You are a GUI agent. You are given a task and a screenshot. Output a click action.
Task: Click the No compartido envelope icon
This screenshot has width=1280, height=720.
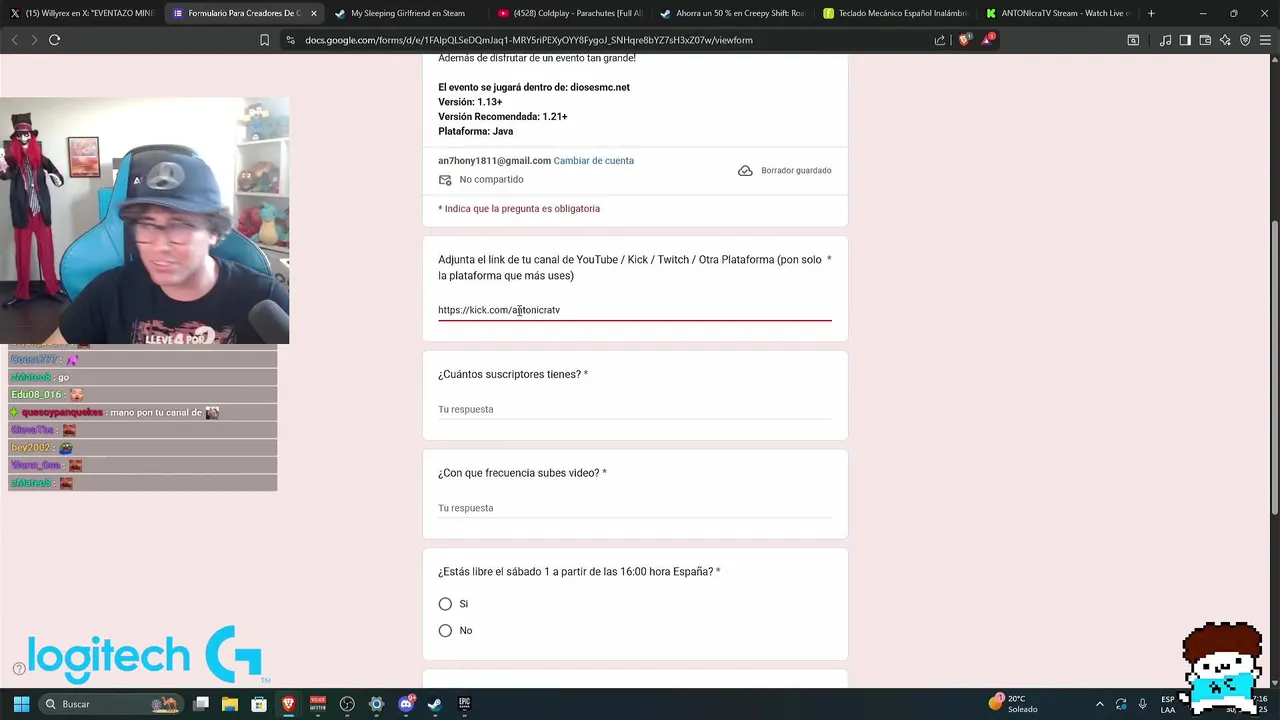pyautogui.click(x=445, y=180)
